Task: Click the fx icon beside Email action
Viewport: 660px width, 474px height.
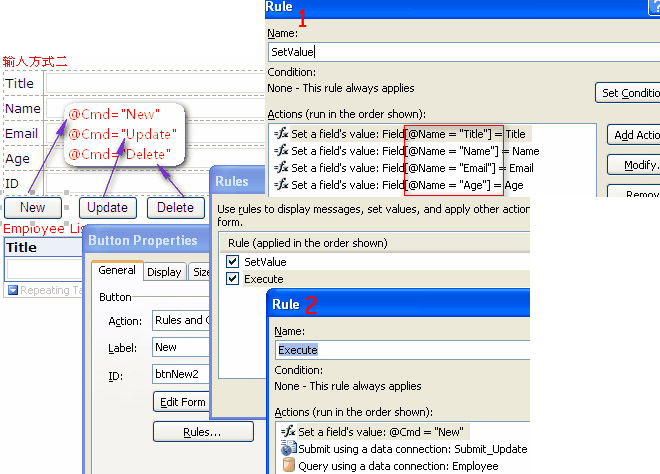Action: coord(281,168)
